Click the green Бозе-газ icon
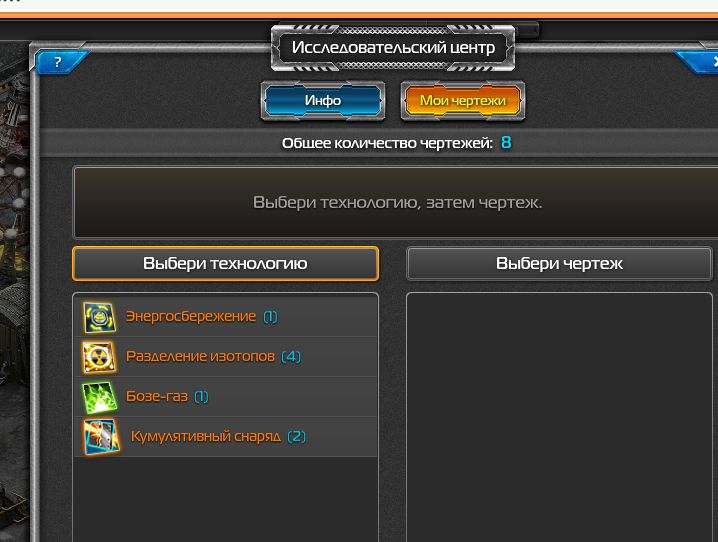The width and height of the screenshot is (718, 542). (x=99, y=397)
